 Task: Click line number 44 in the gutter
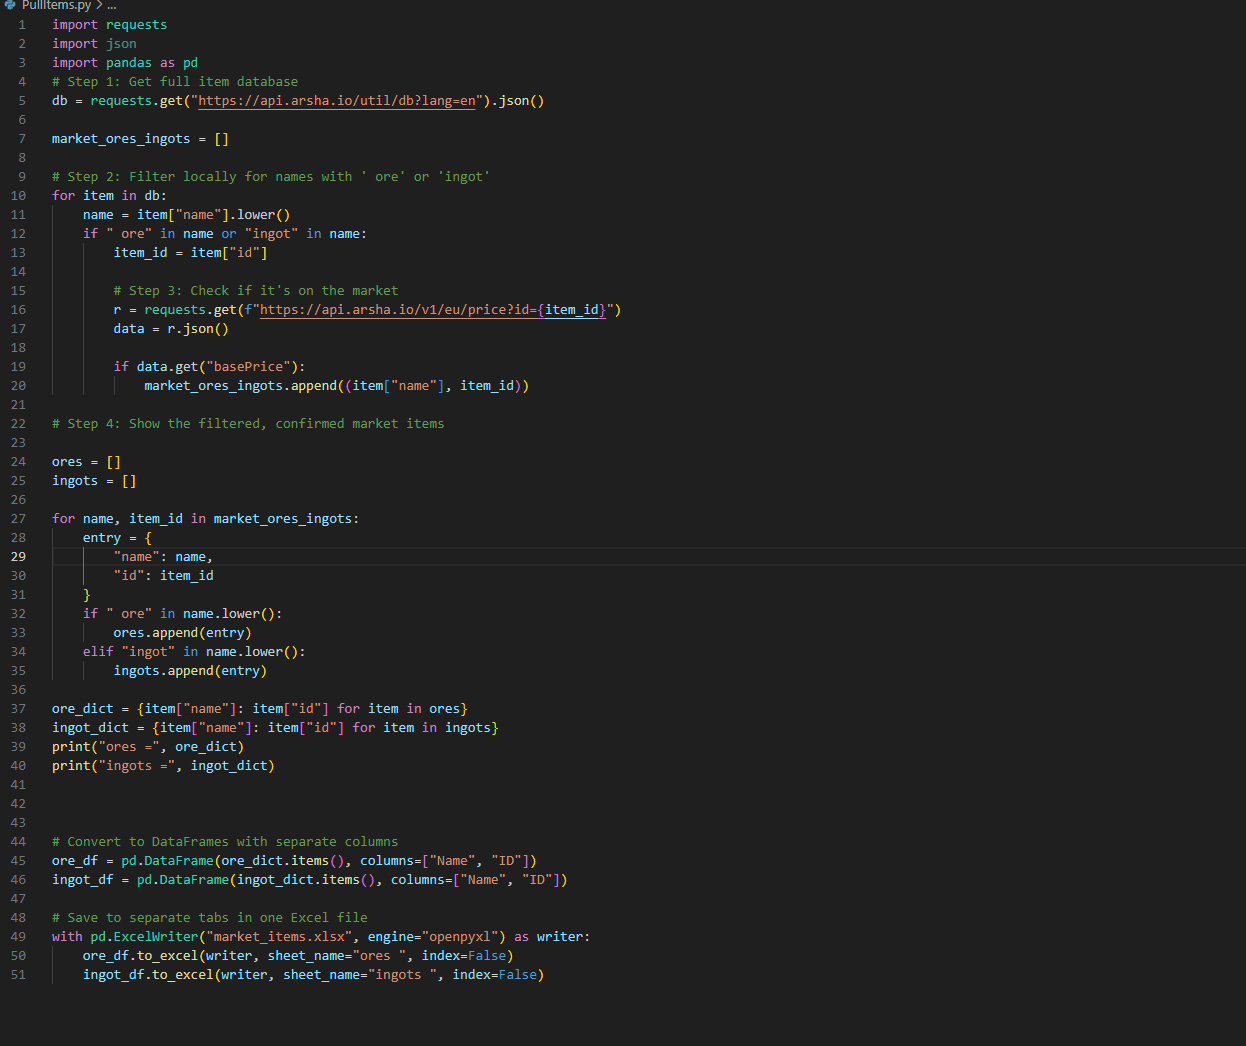pos(19,842)
